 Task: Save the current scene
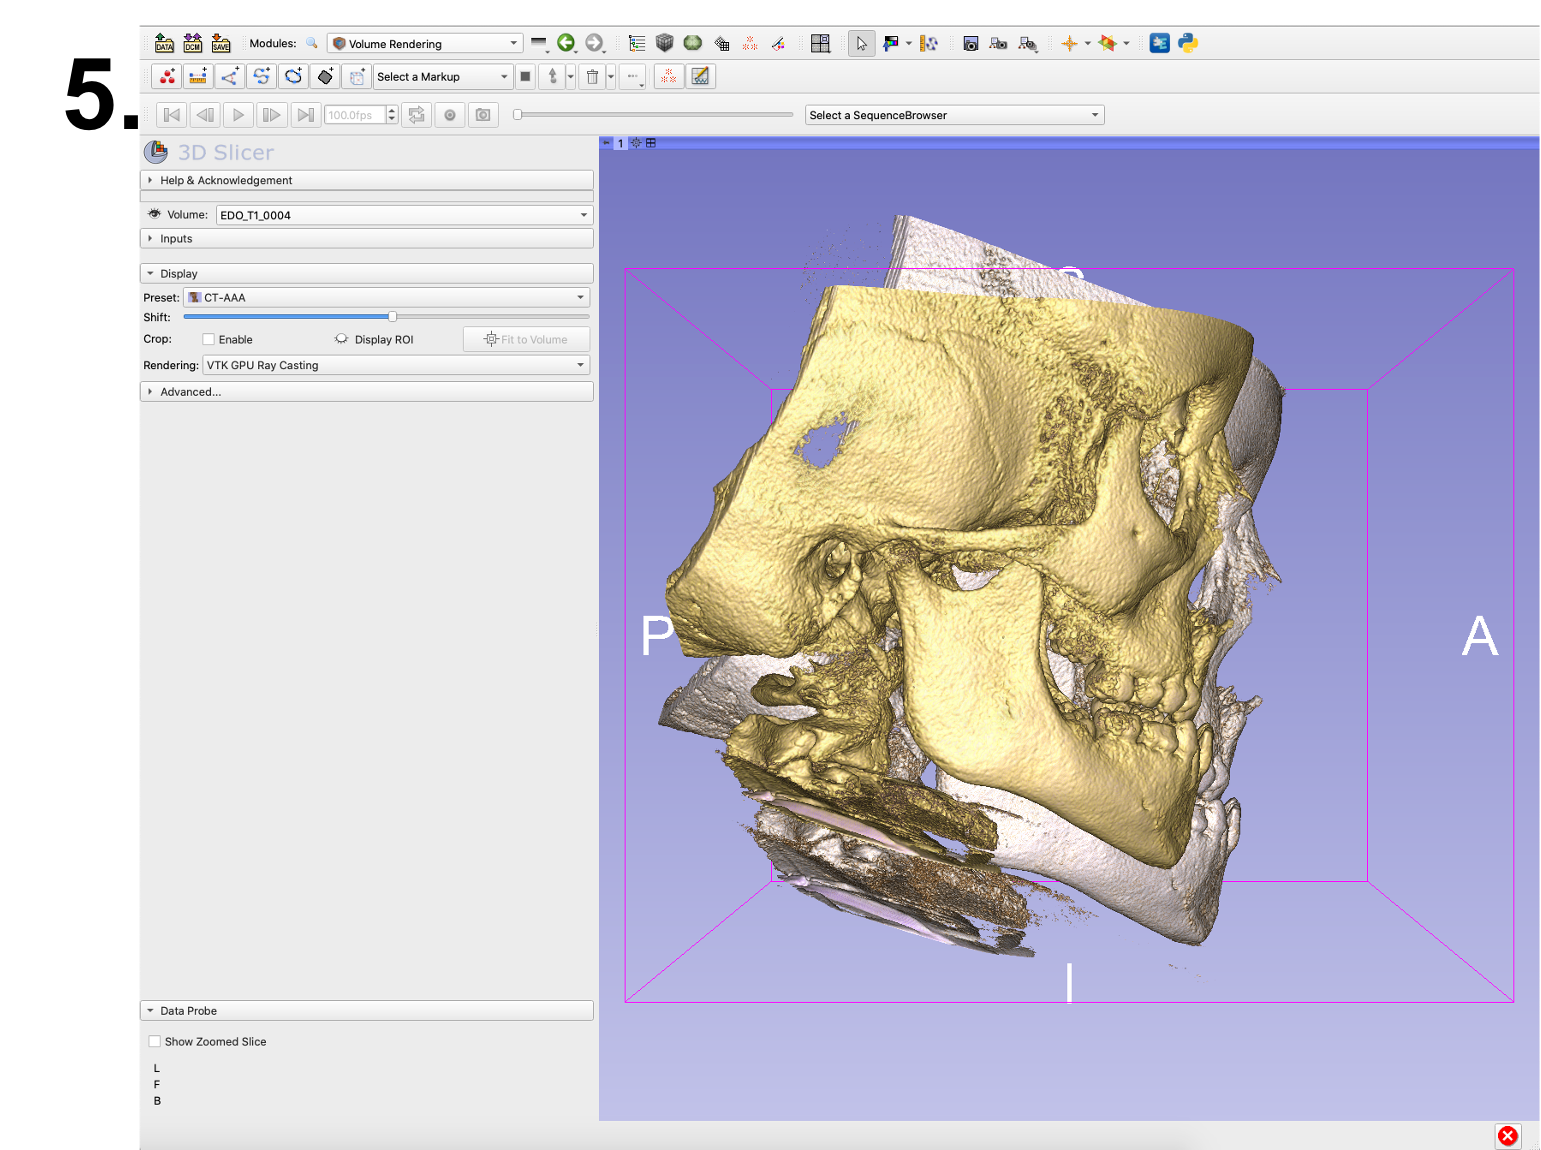point(220,43)
